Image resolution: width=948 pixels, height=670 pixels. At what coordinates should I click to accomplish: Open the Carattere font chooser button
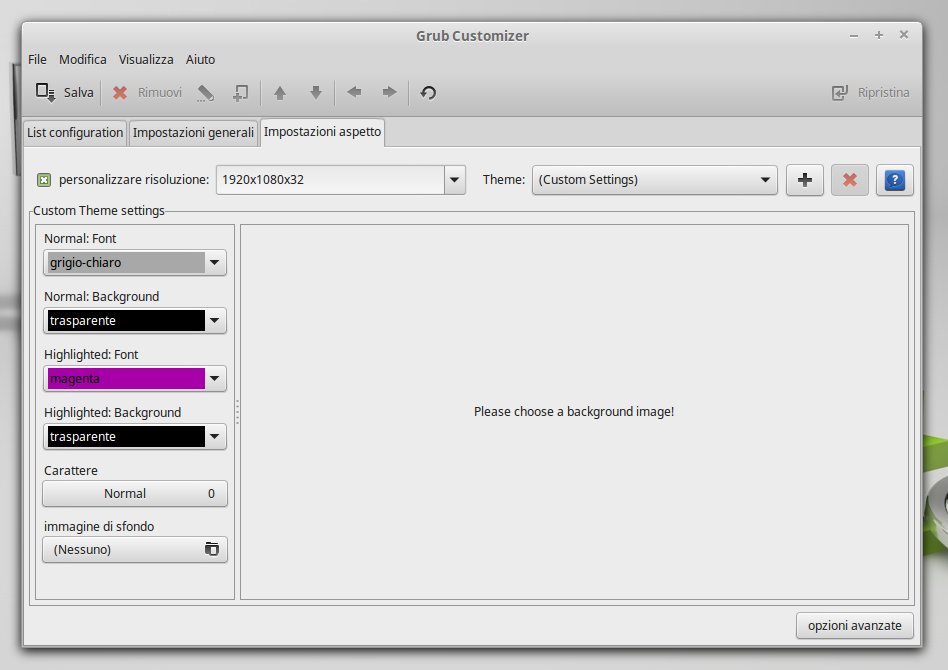tap(135, 493)
